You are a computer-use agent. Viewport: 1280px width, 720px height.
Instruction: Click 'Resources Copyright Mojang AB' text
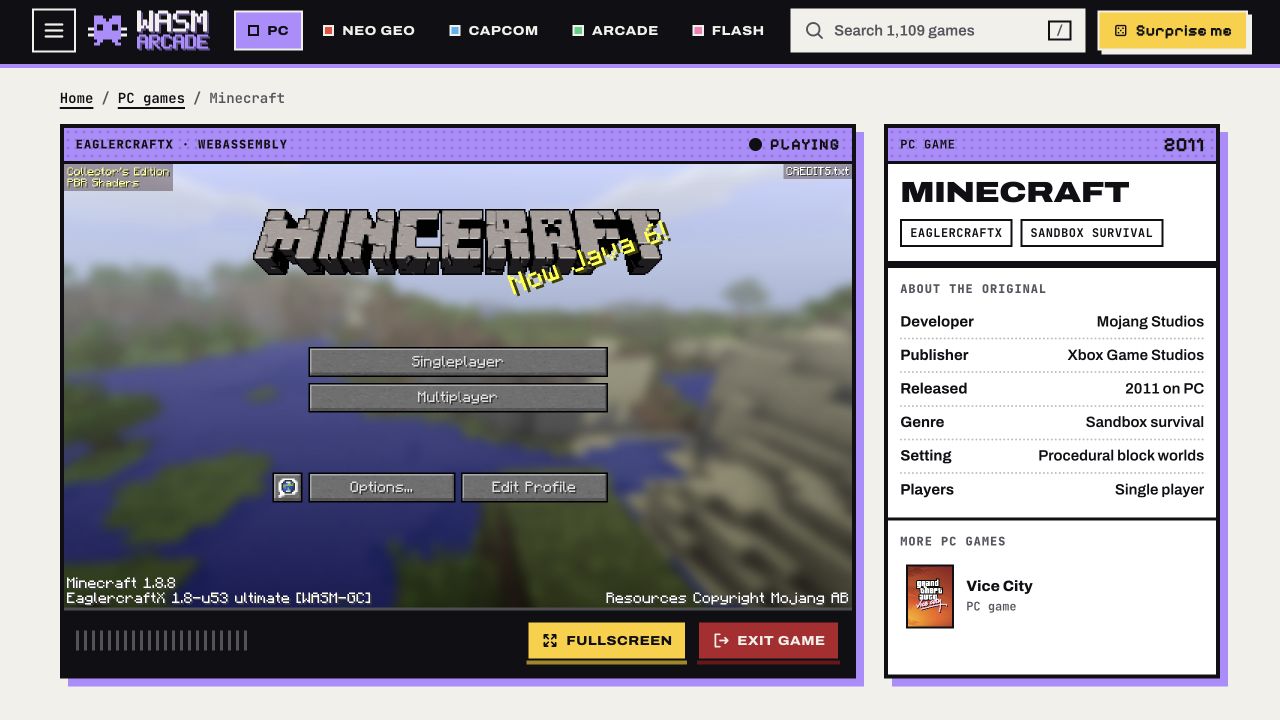[x=727, y=598]
